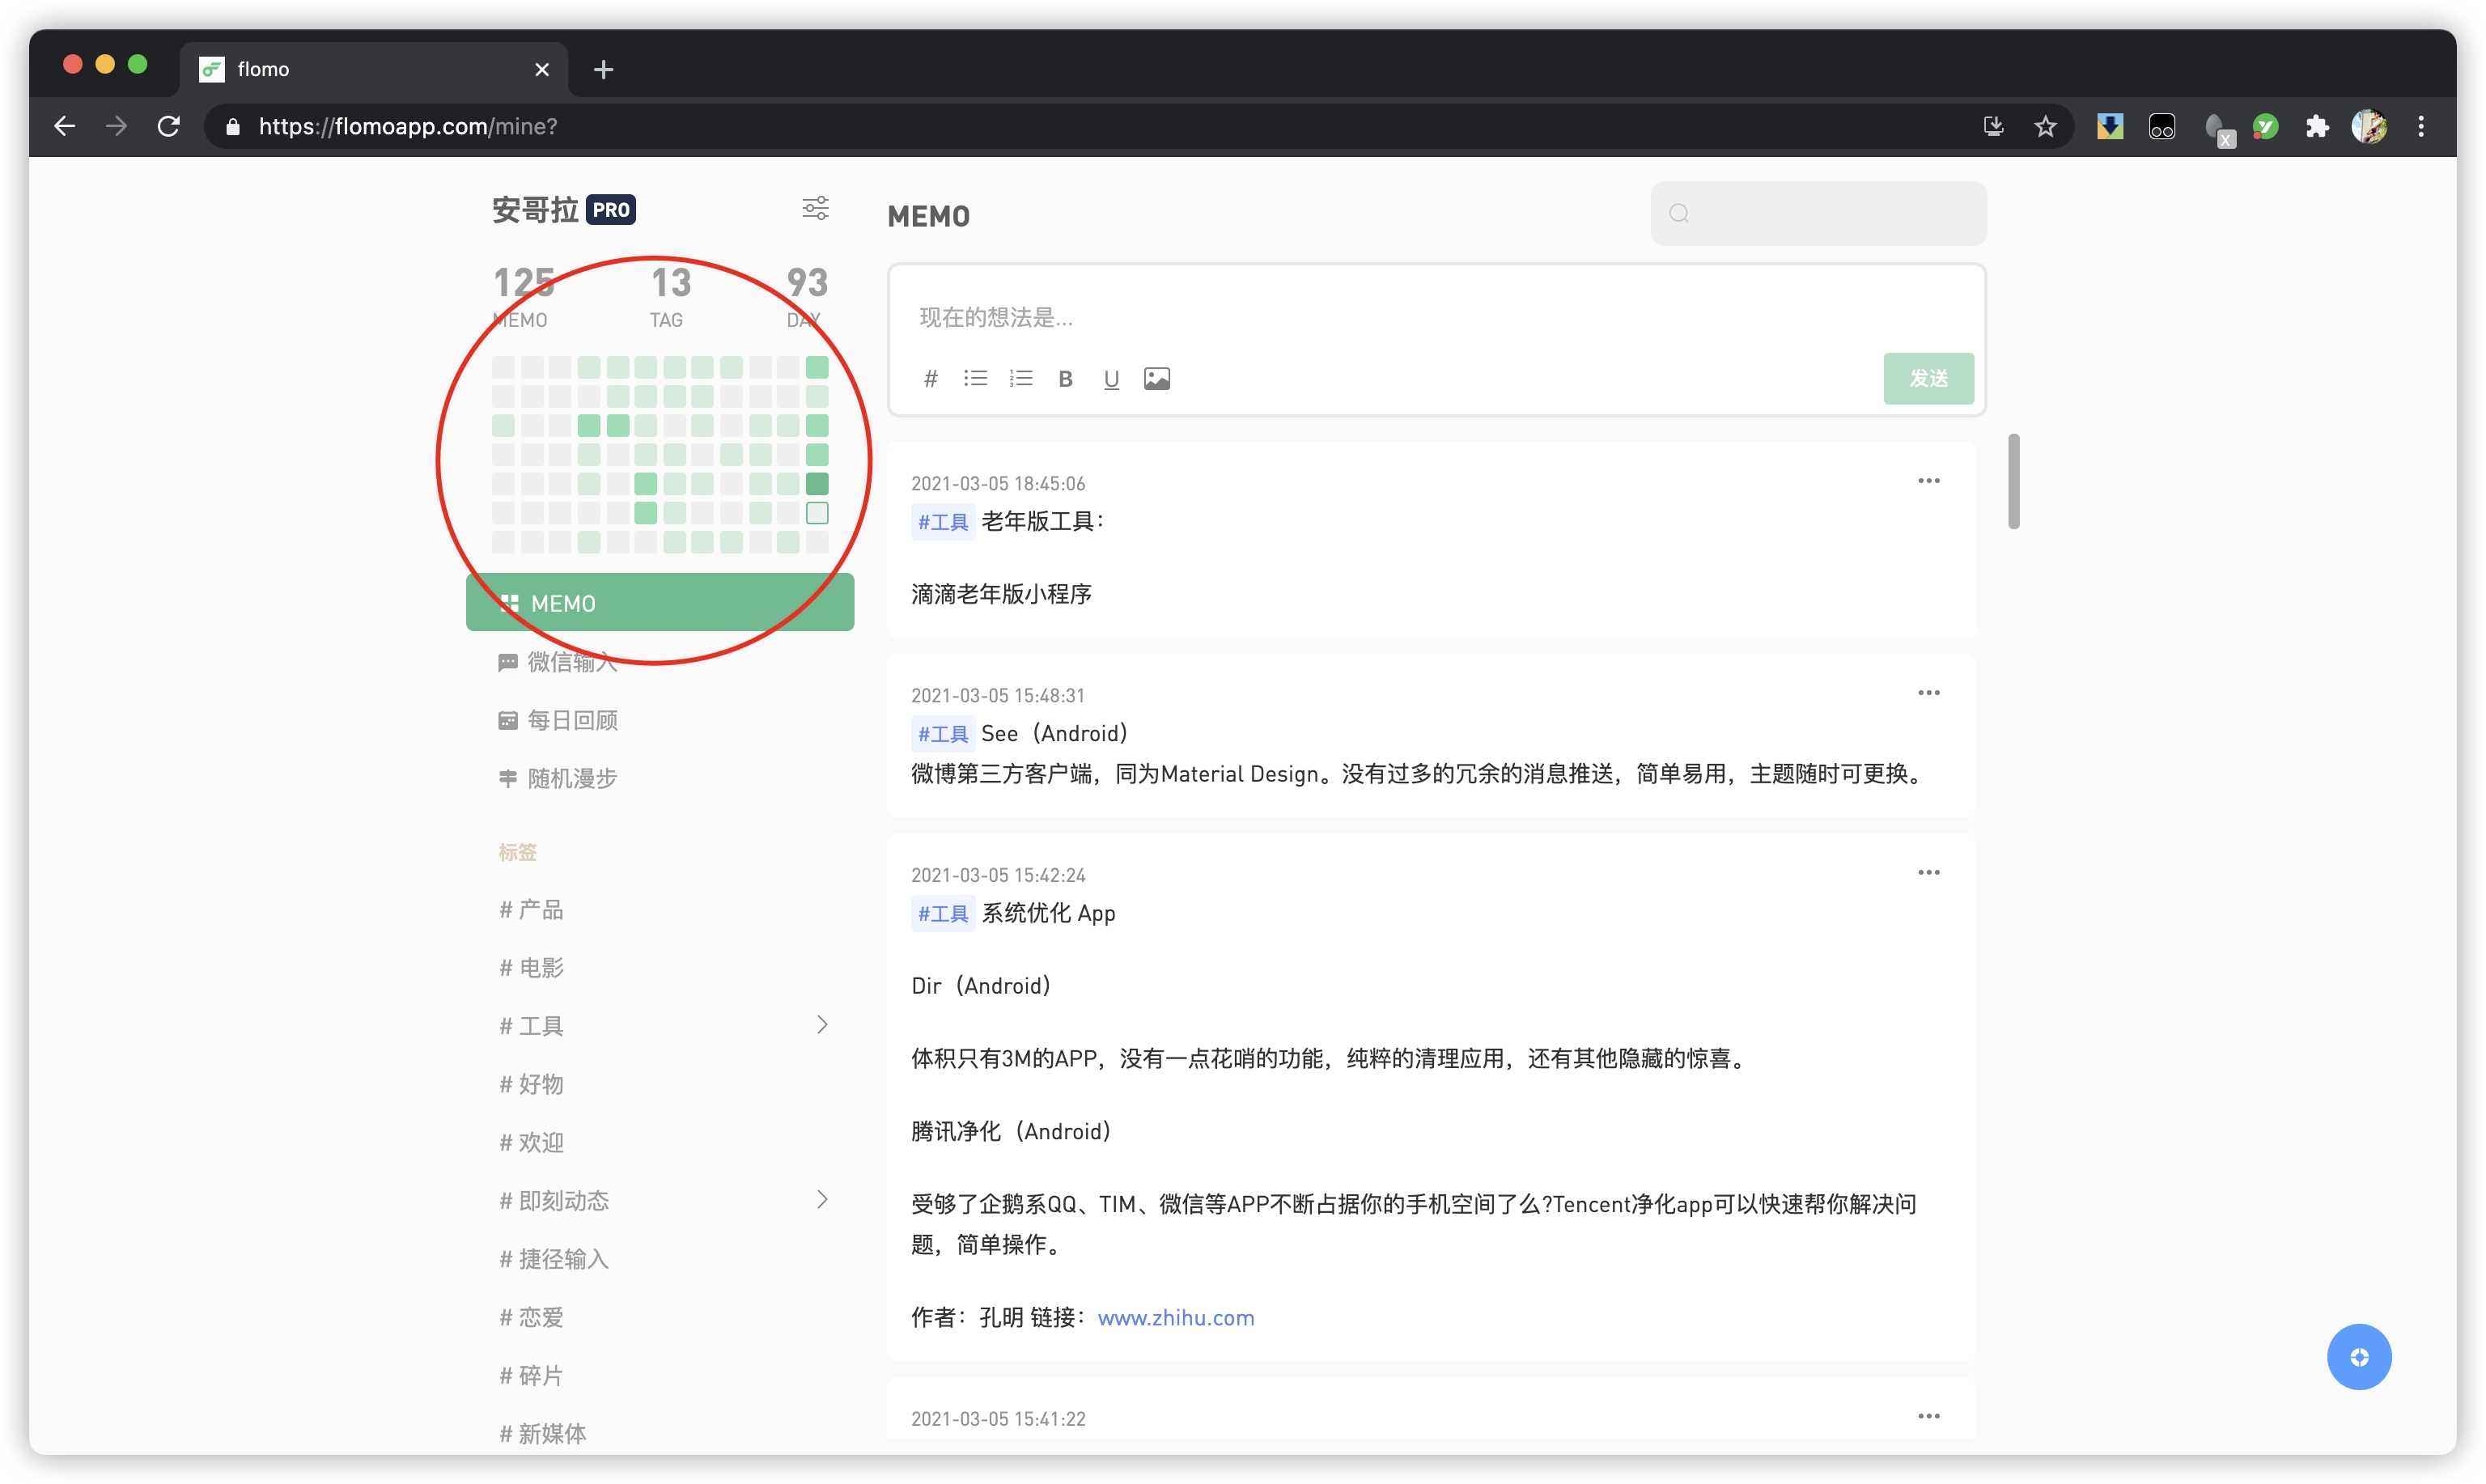Bookmark this page with the star icon
Image resolution: width=2486 pixels, height=1484 pixels.
point(2045,126)
